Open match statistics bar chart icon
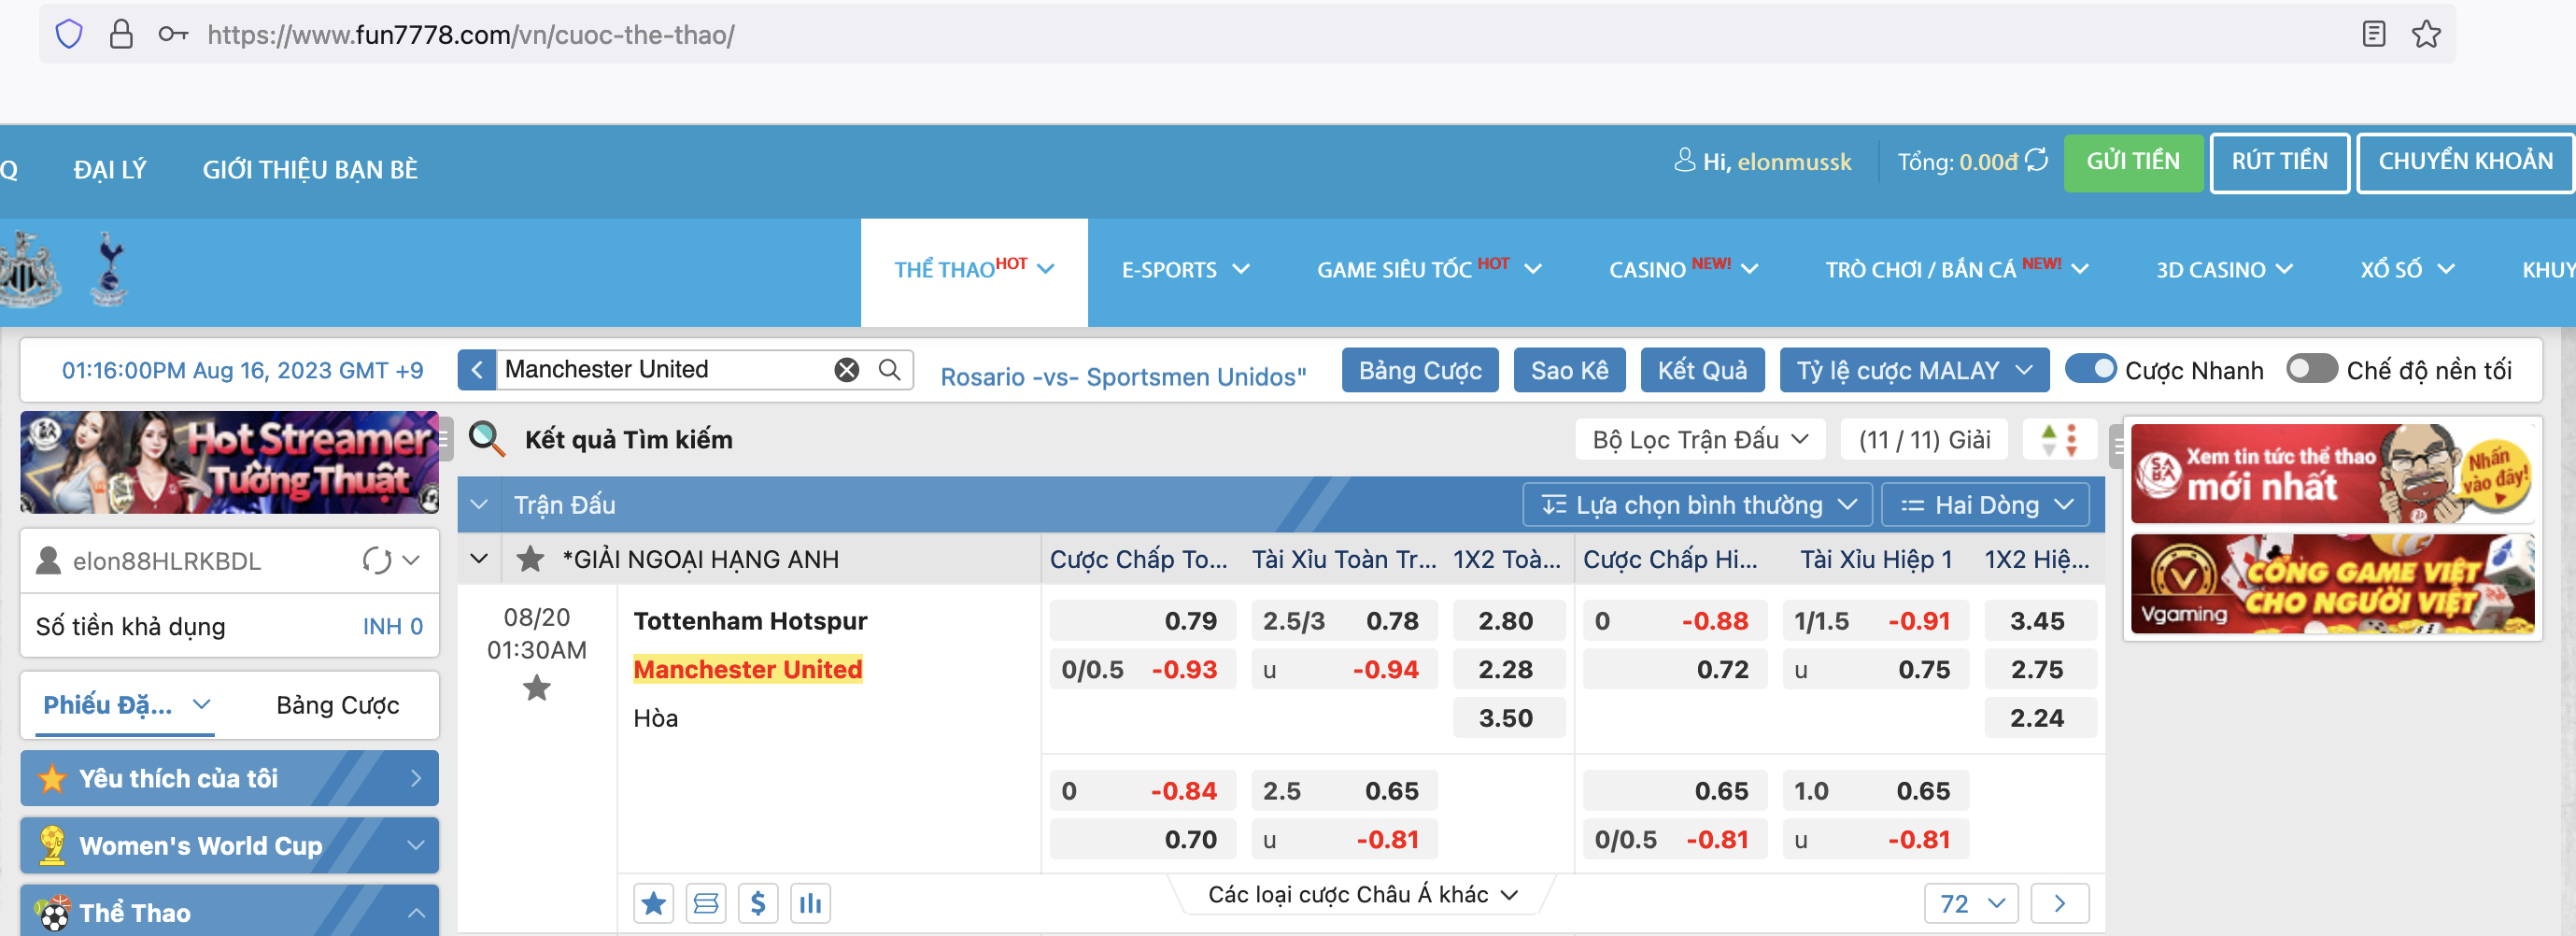Viewport: 2576px width, 936px height. pos(810,904)
